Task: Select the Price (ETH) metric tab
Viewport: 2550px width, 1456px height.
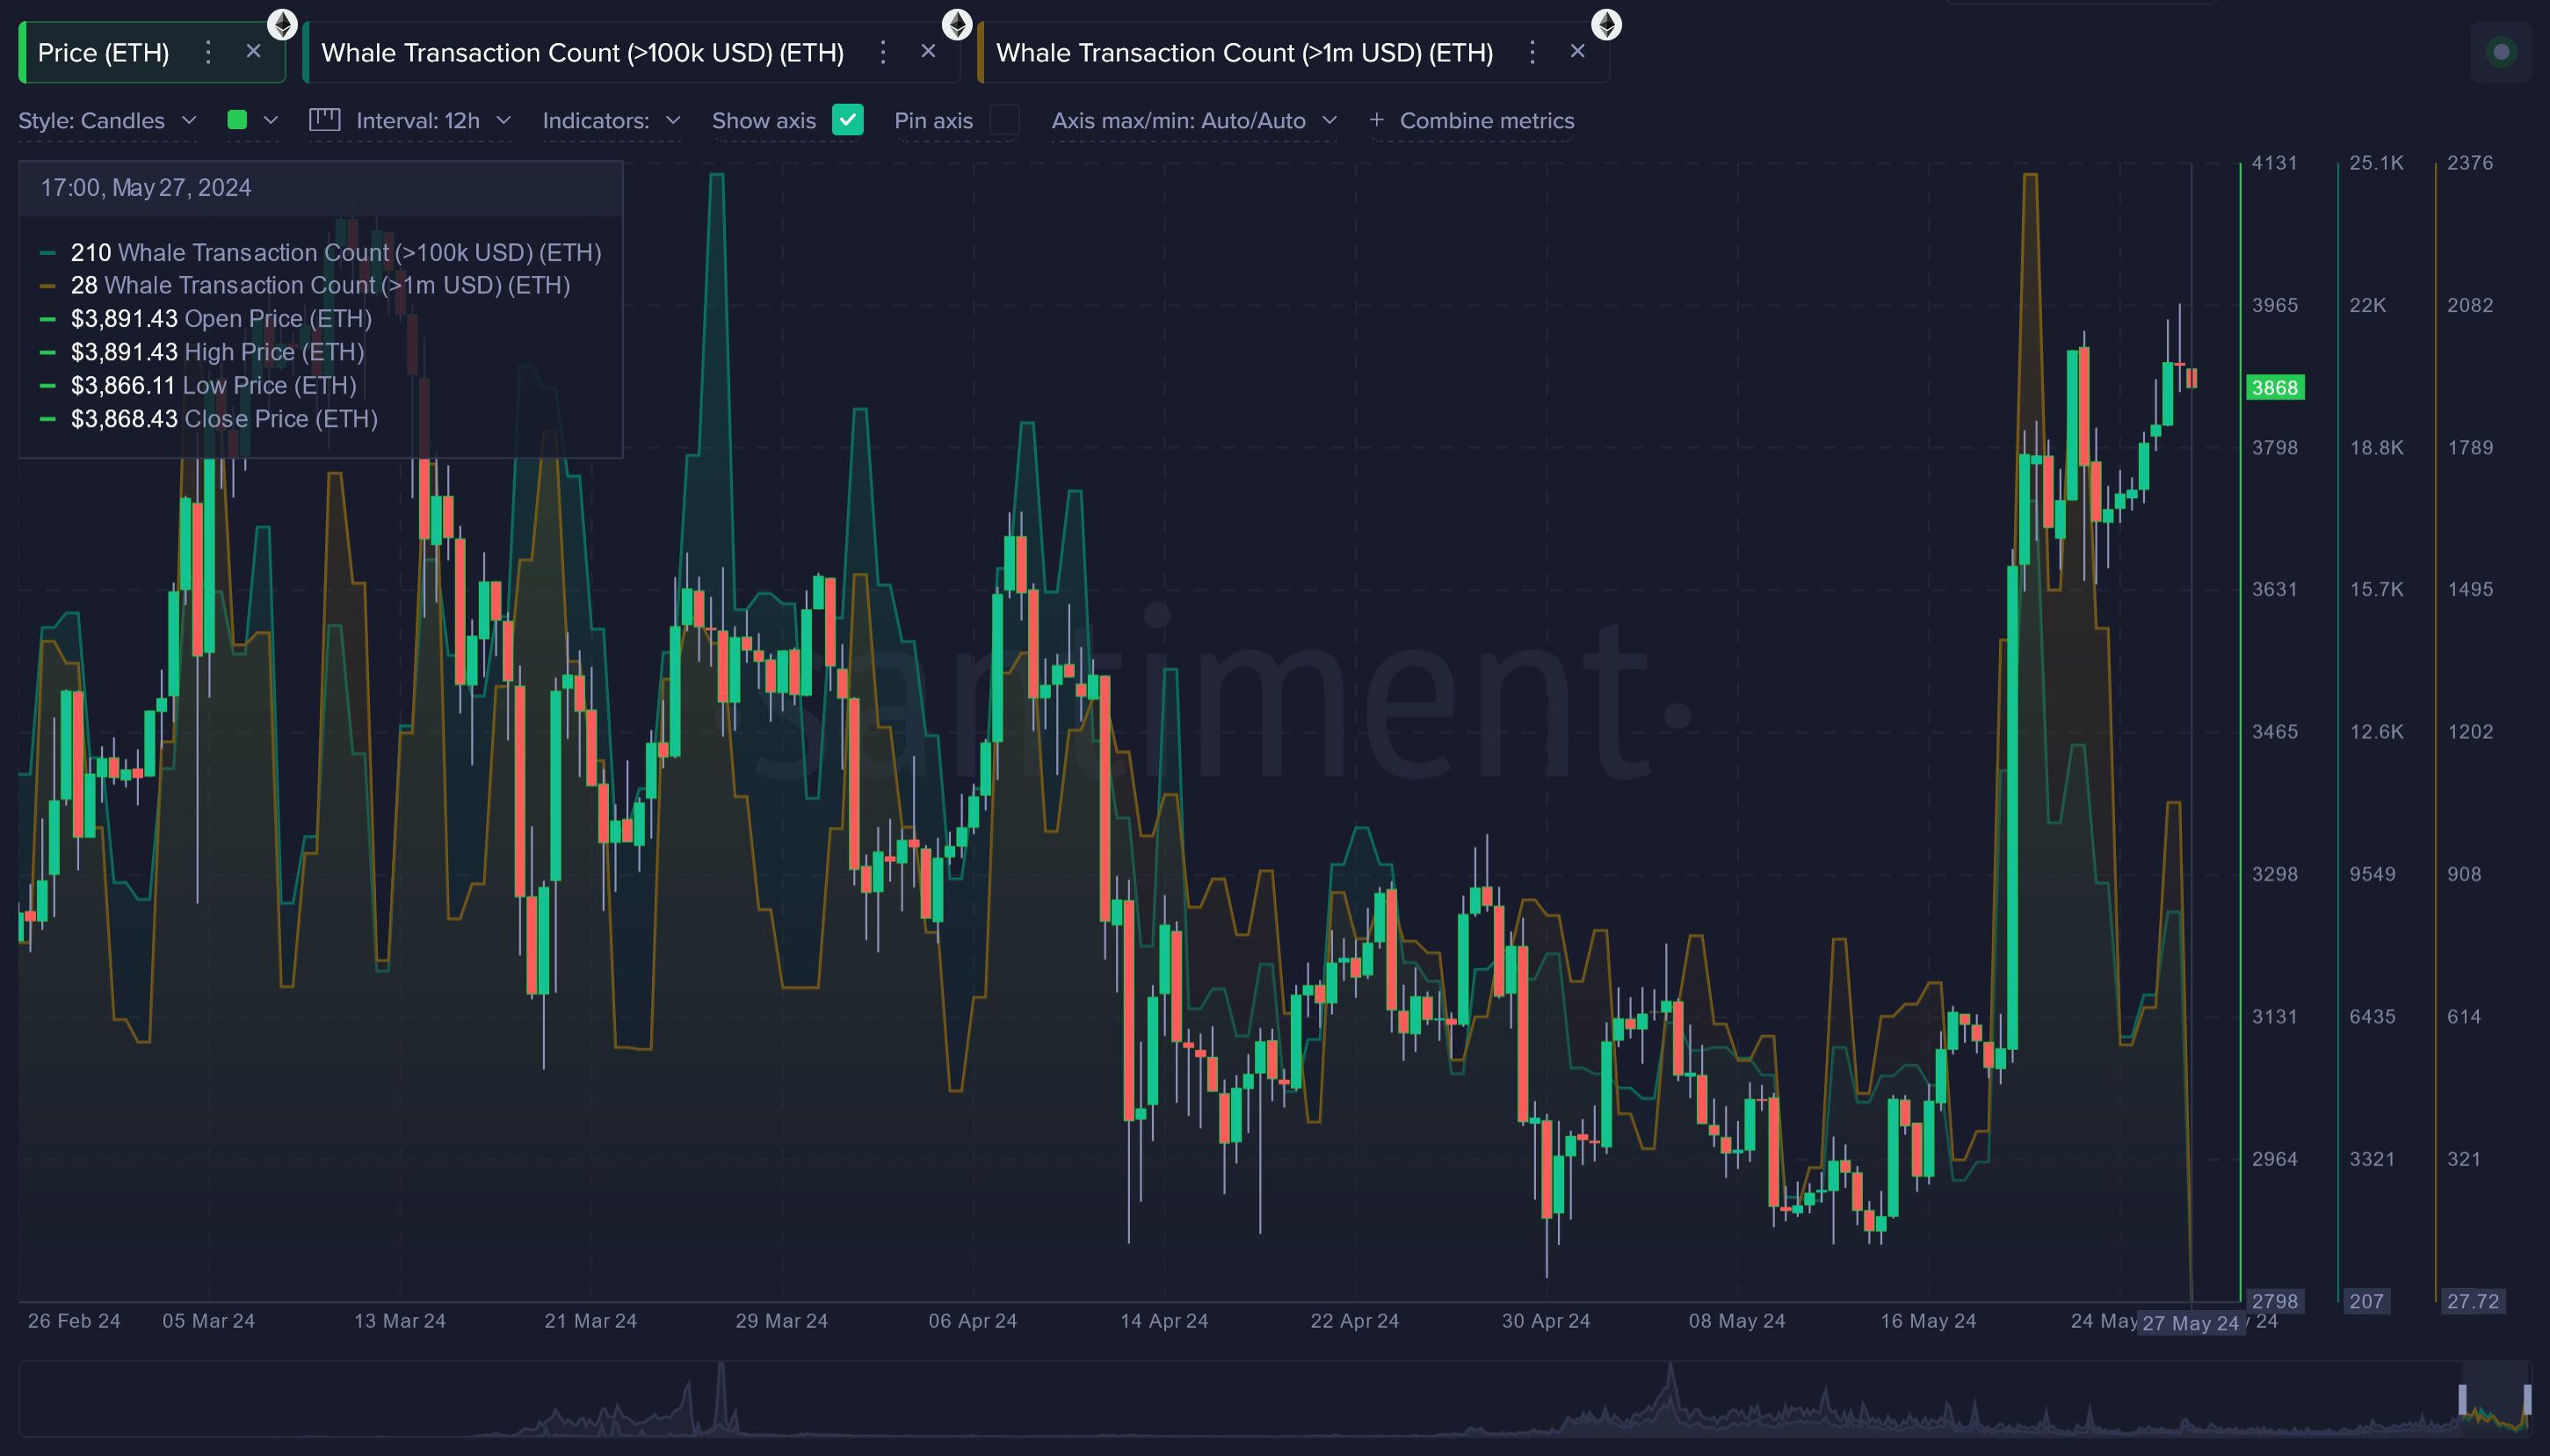Action: pos(103,53)
